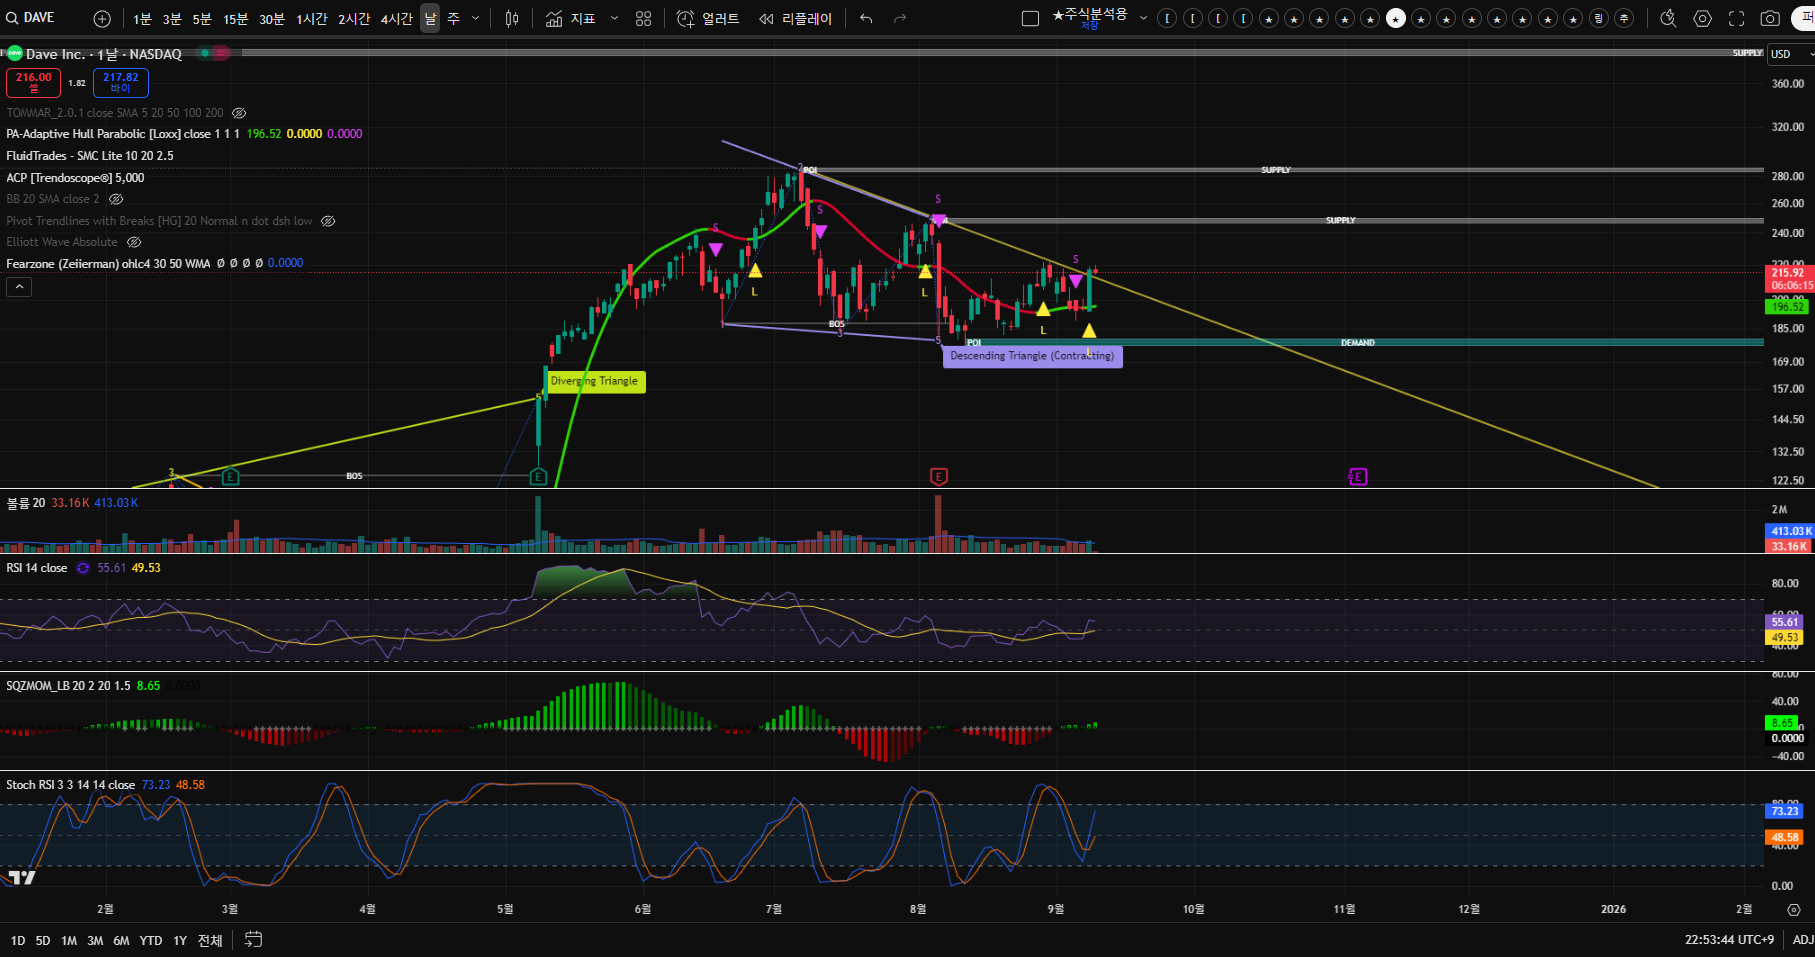Select the 주 weekly timeframe
Image resolution: width=1815 pixels, height=957 pixels.
pyautogui.click(x=453, y=19)
